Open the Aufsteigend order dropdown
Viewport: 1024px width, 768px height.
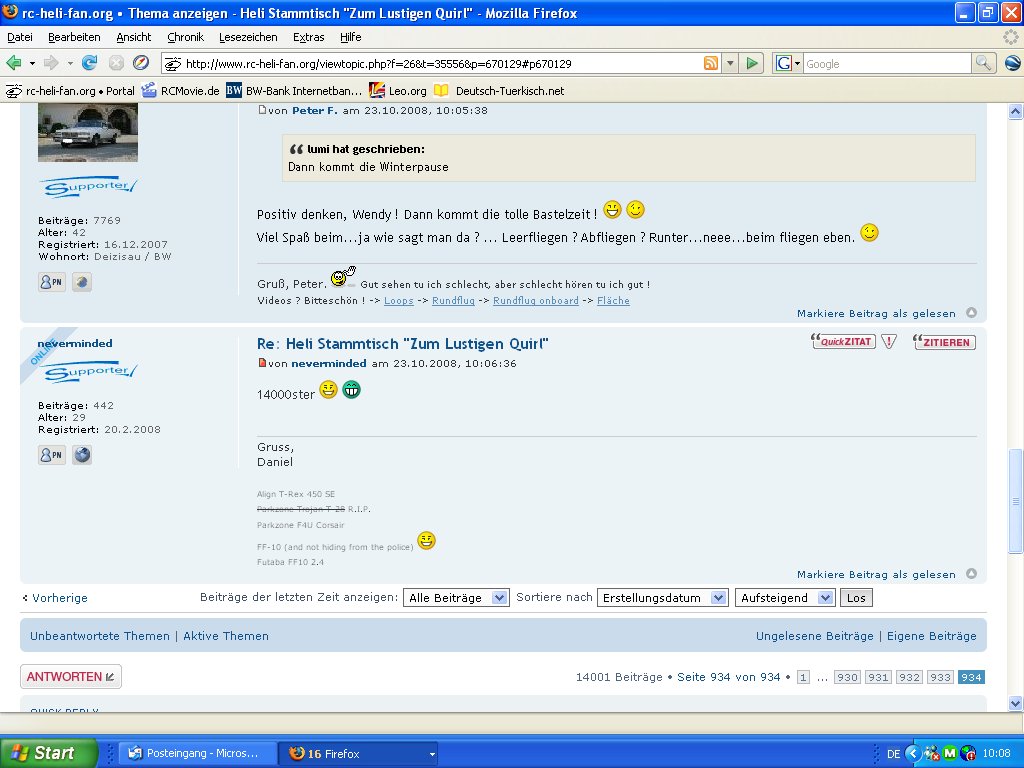(x=784, y=598)
